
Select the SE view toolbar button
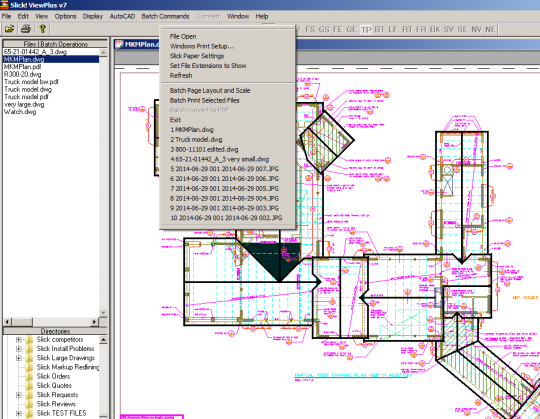tap(463, 30)
